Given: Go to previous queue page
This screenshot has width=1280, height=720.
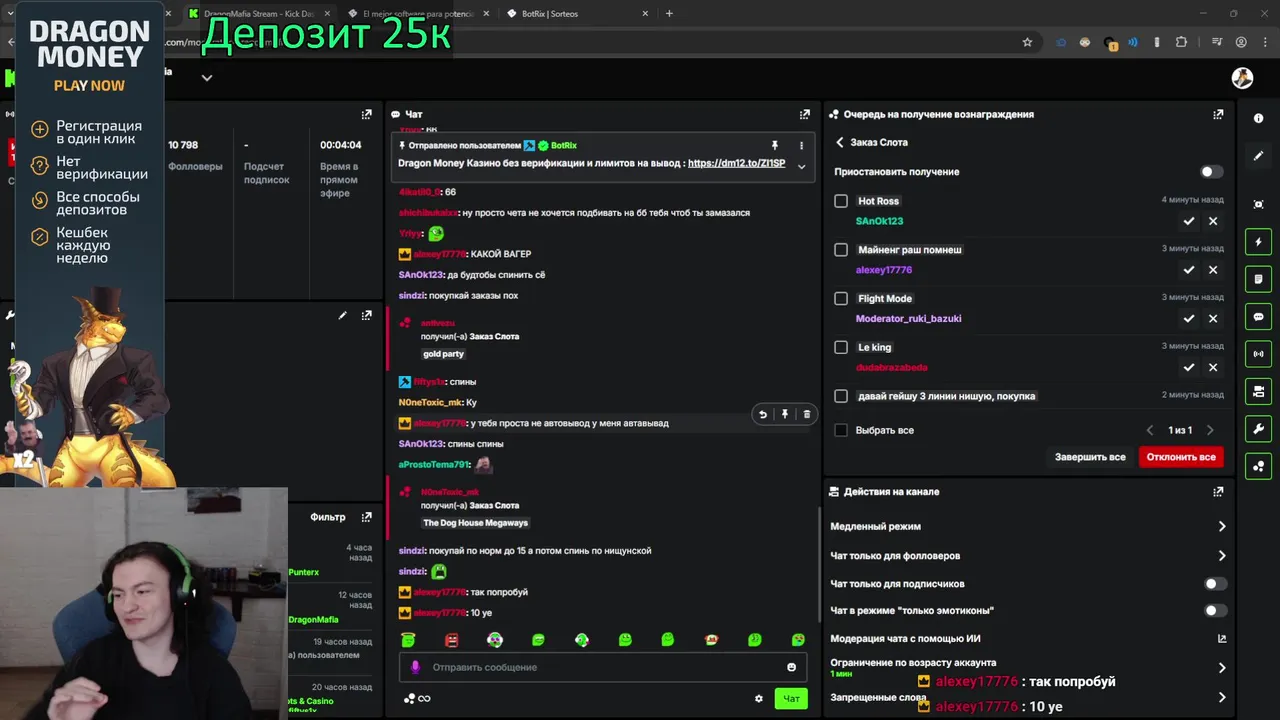Looking at the screenshot, I should [1151, 430].
